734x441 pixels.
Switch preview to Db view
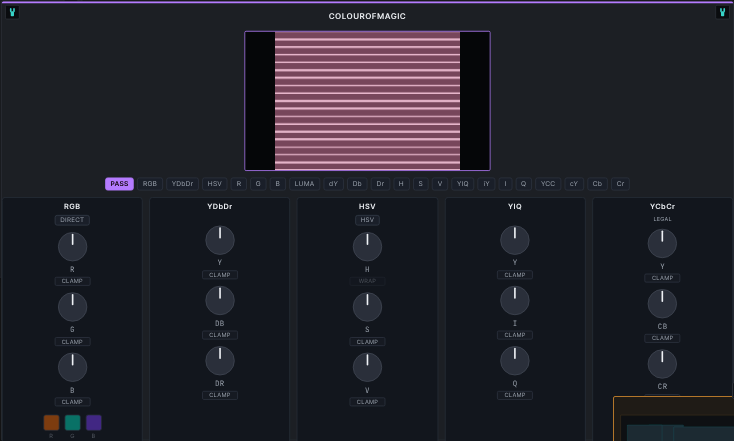pyautogui.click(x=357, y=184)
